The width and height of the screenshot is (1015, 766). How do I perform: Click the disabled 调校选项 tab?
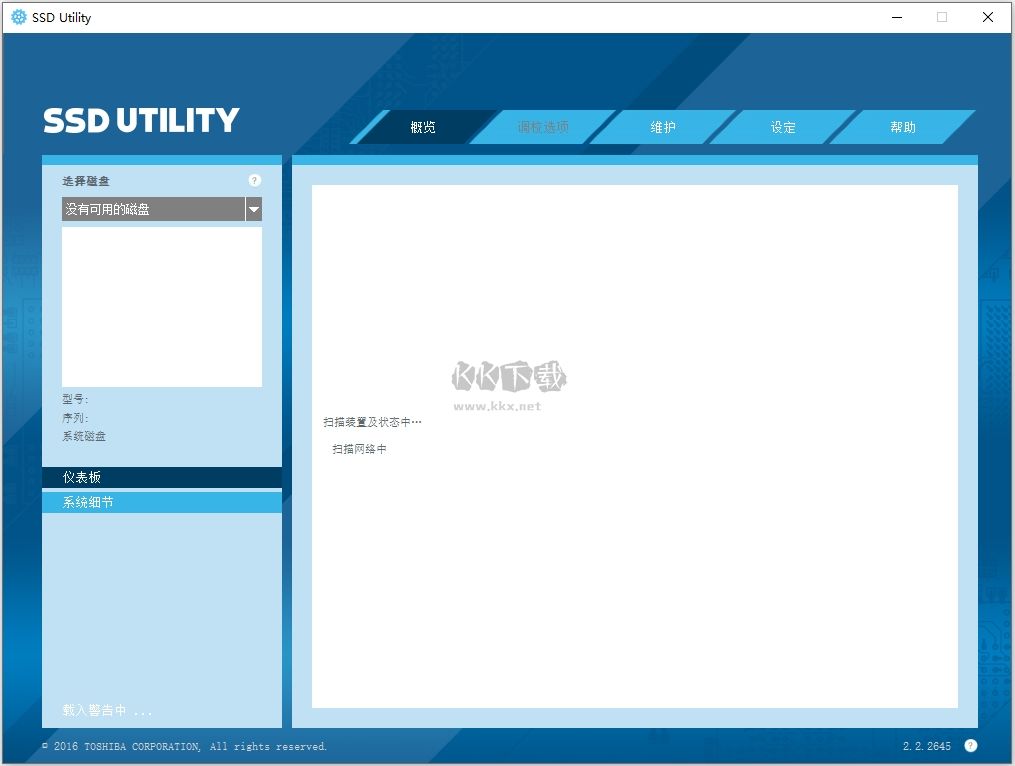543,127
